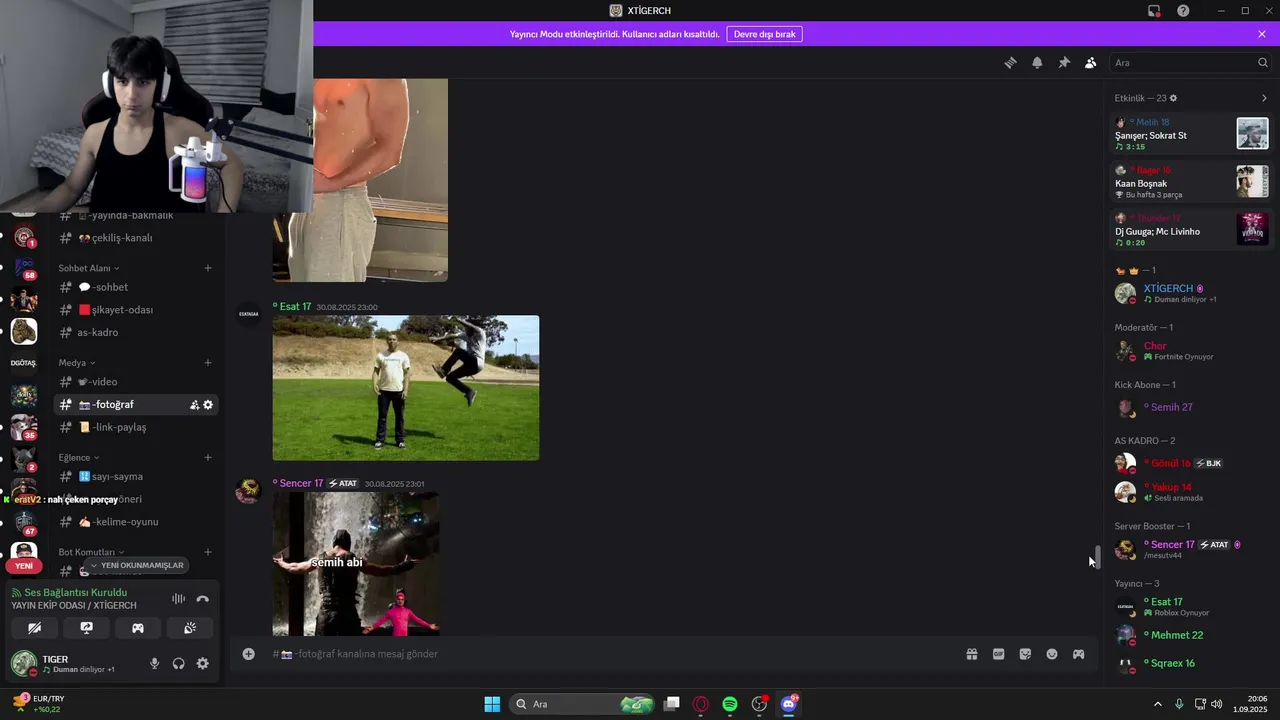Add channel to Sohbet Alanı category
The height and width of the screenshot is (720, 1280).
pyautogui.click(x=208, y=268)
